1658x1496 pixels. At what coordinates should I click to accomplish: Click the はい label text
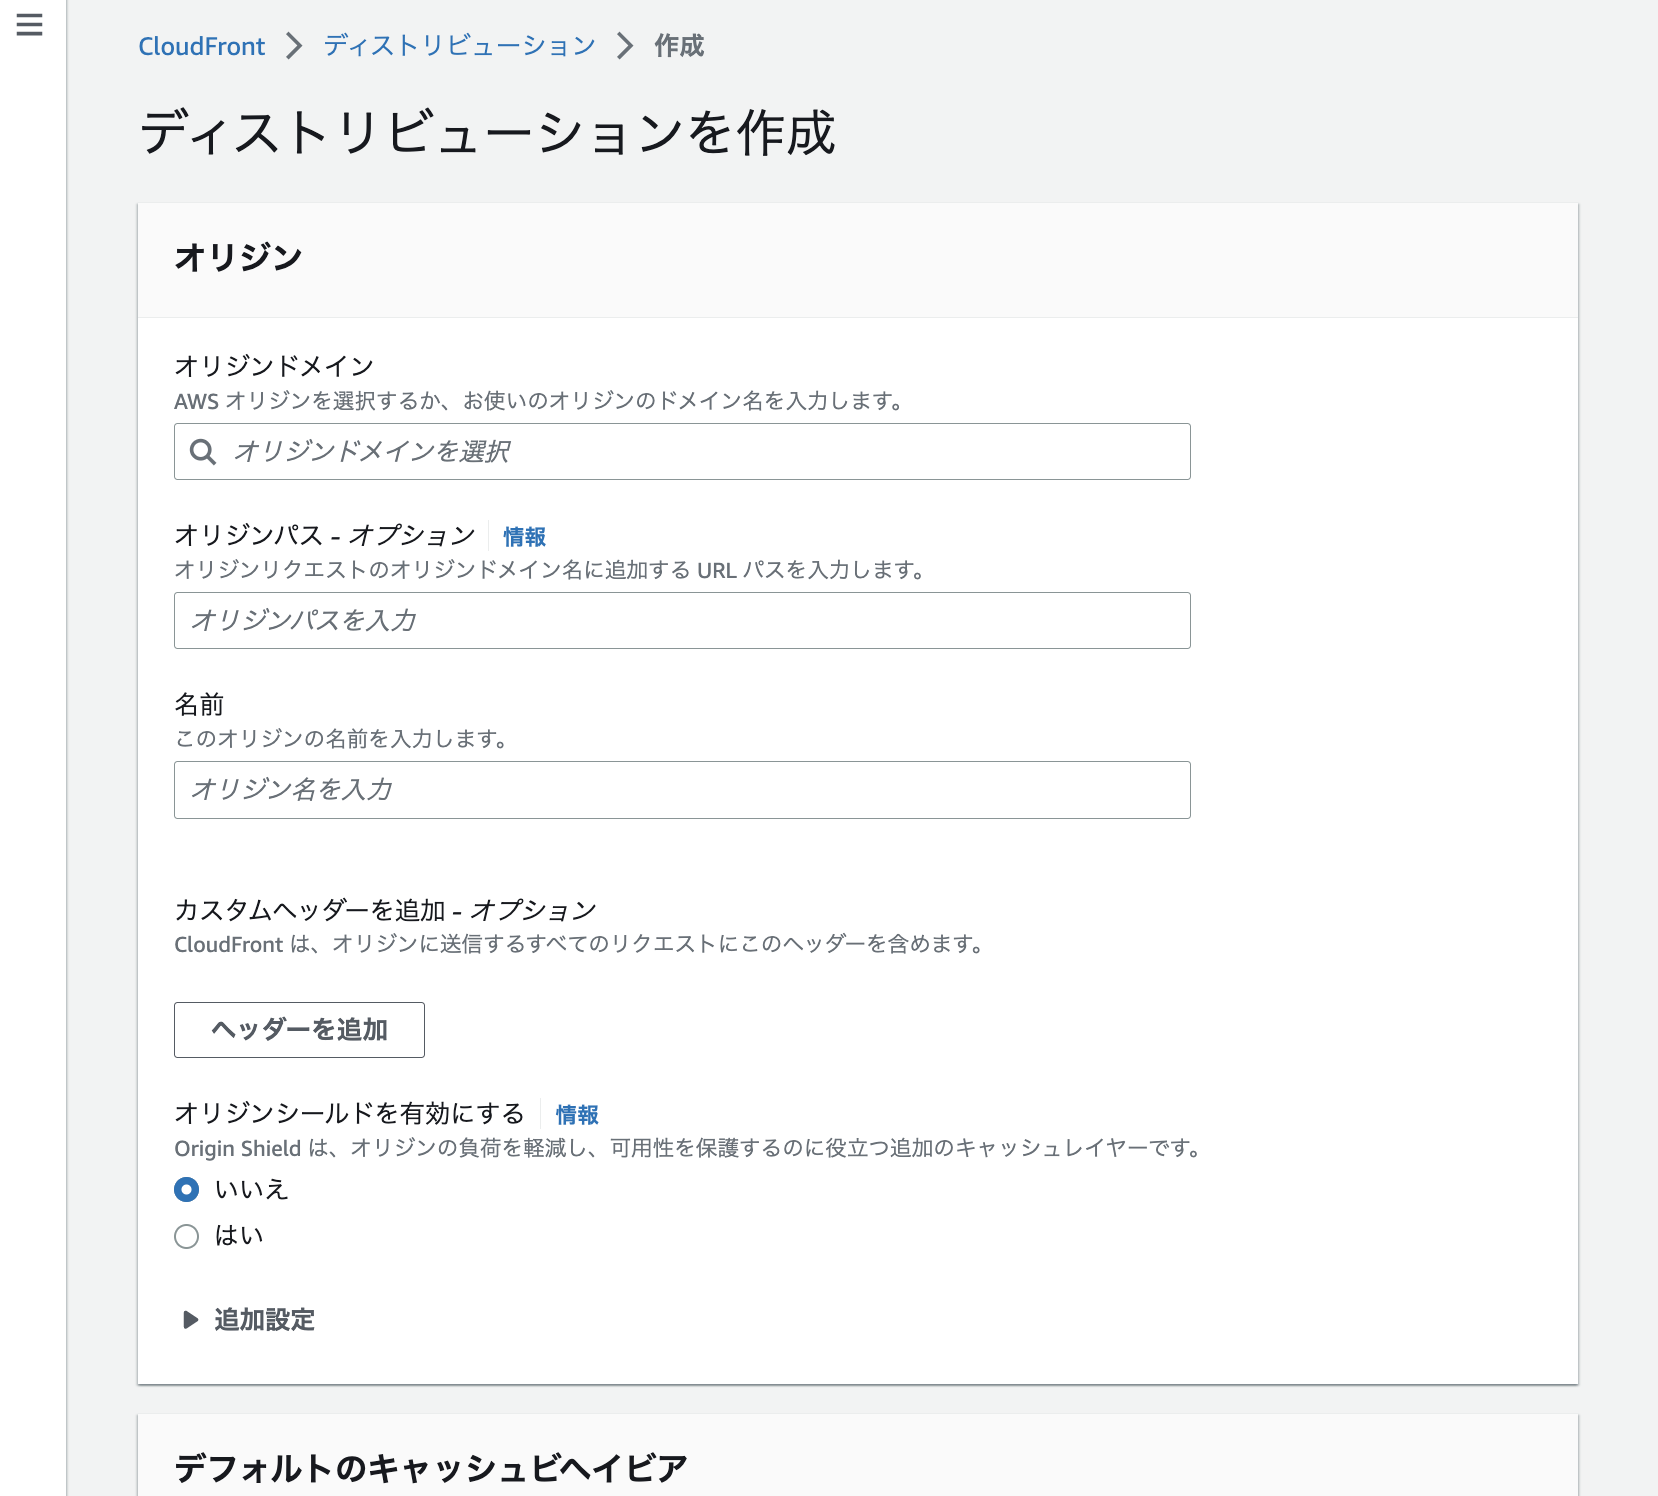point(239,1236)
